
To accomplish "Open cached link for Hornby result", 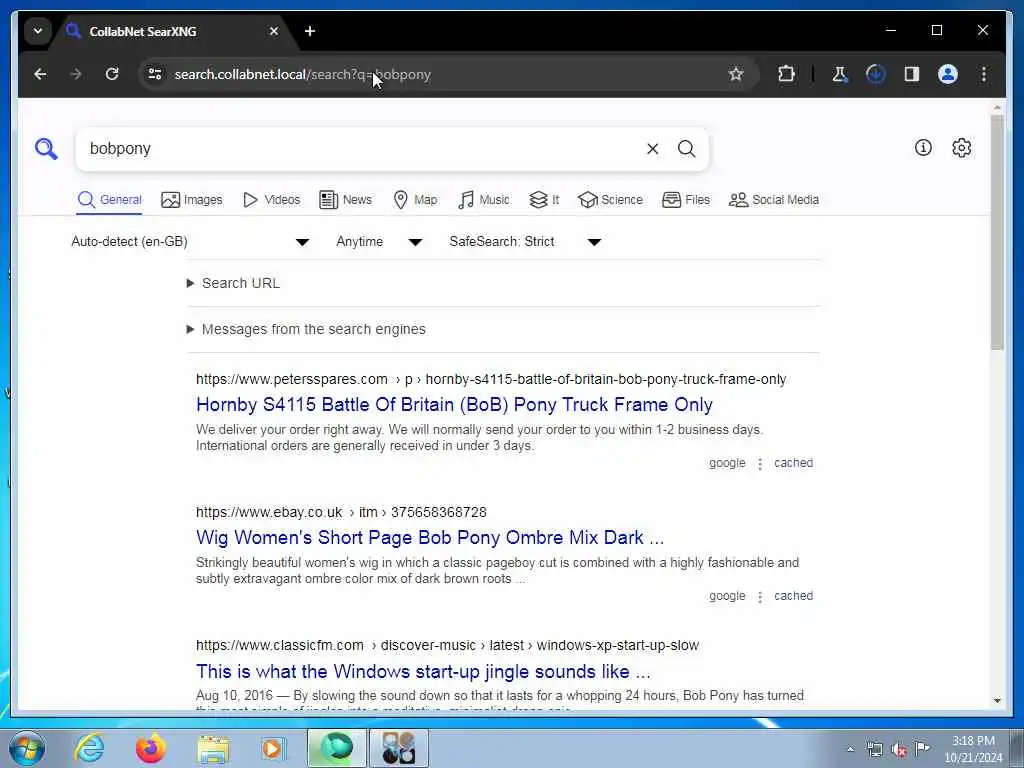I will 793,463.
